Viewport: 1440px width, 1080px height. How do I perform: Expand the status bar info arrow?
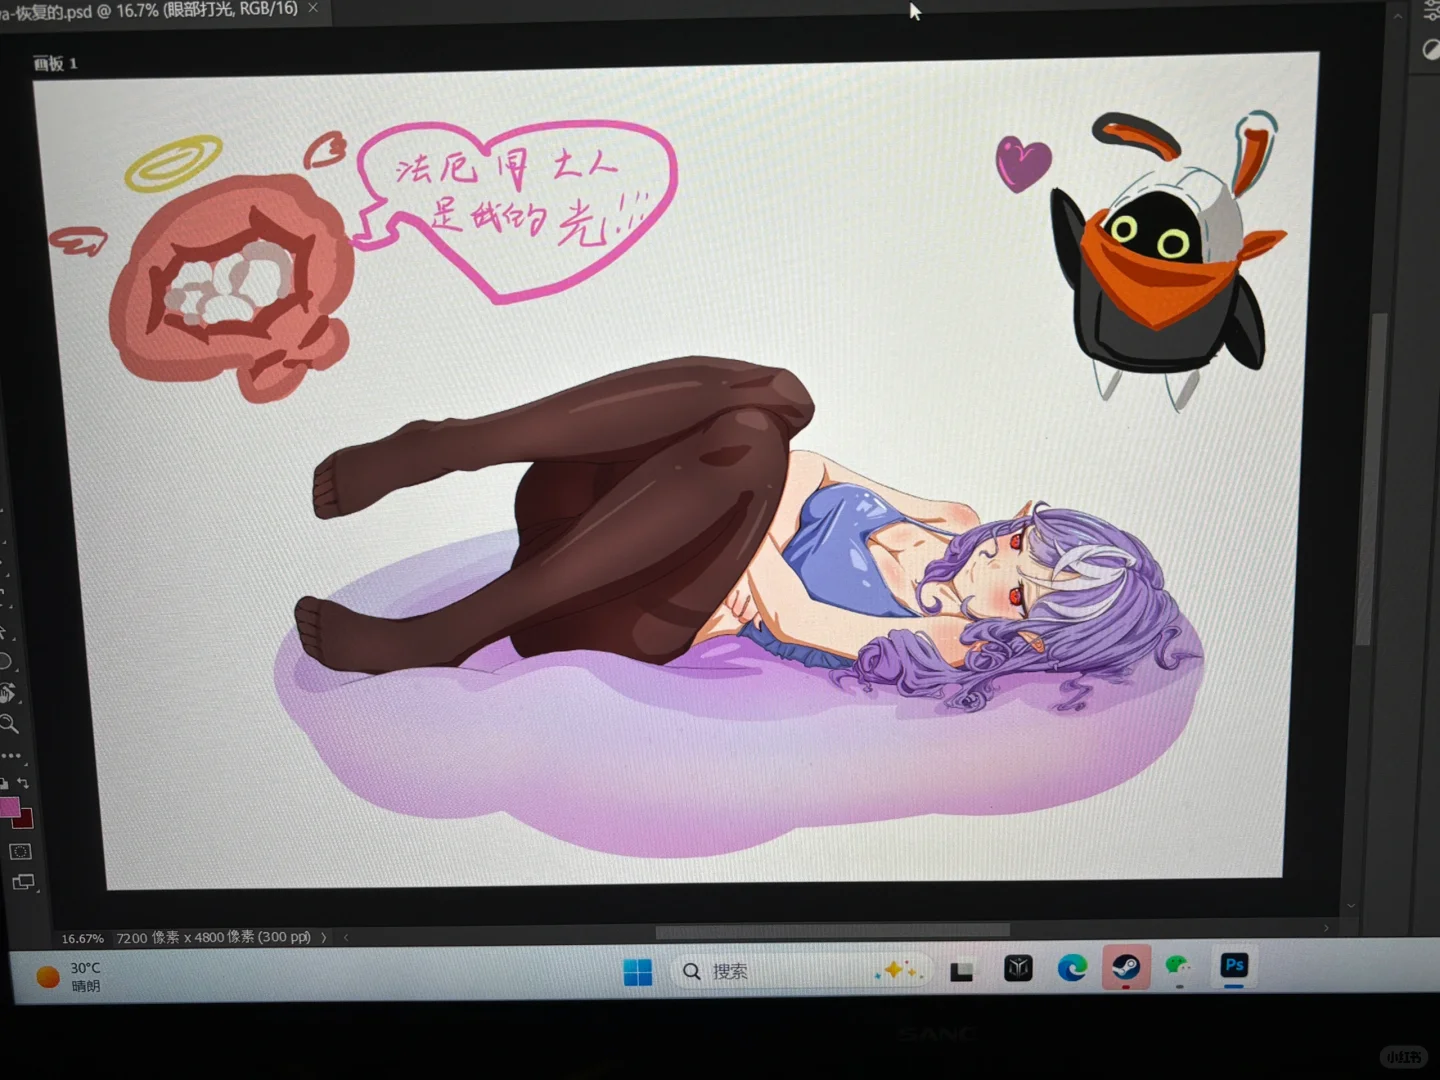(323, 937)
